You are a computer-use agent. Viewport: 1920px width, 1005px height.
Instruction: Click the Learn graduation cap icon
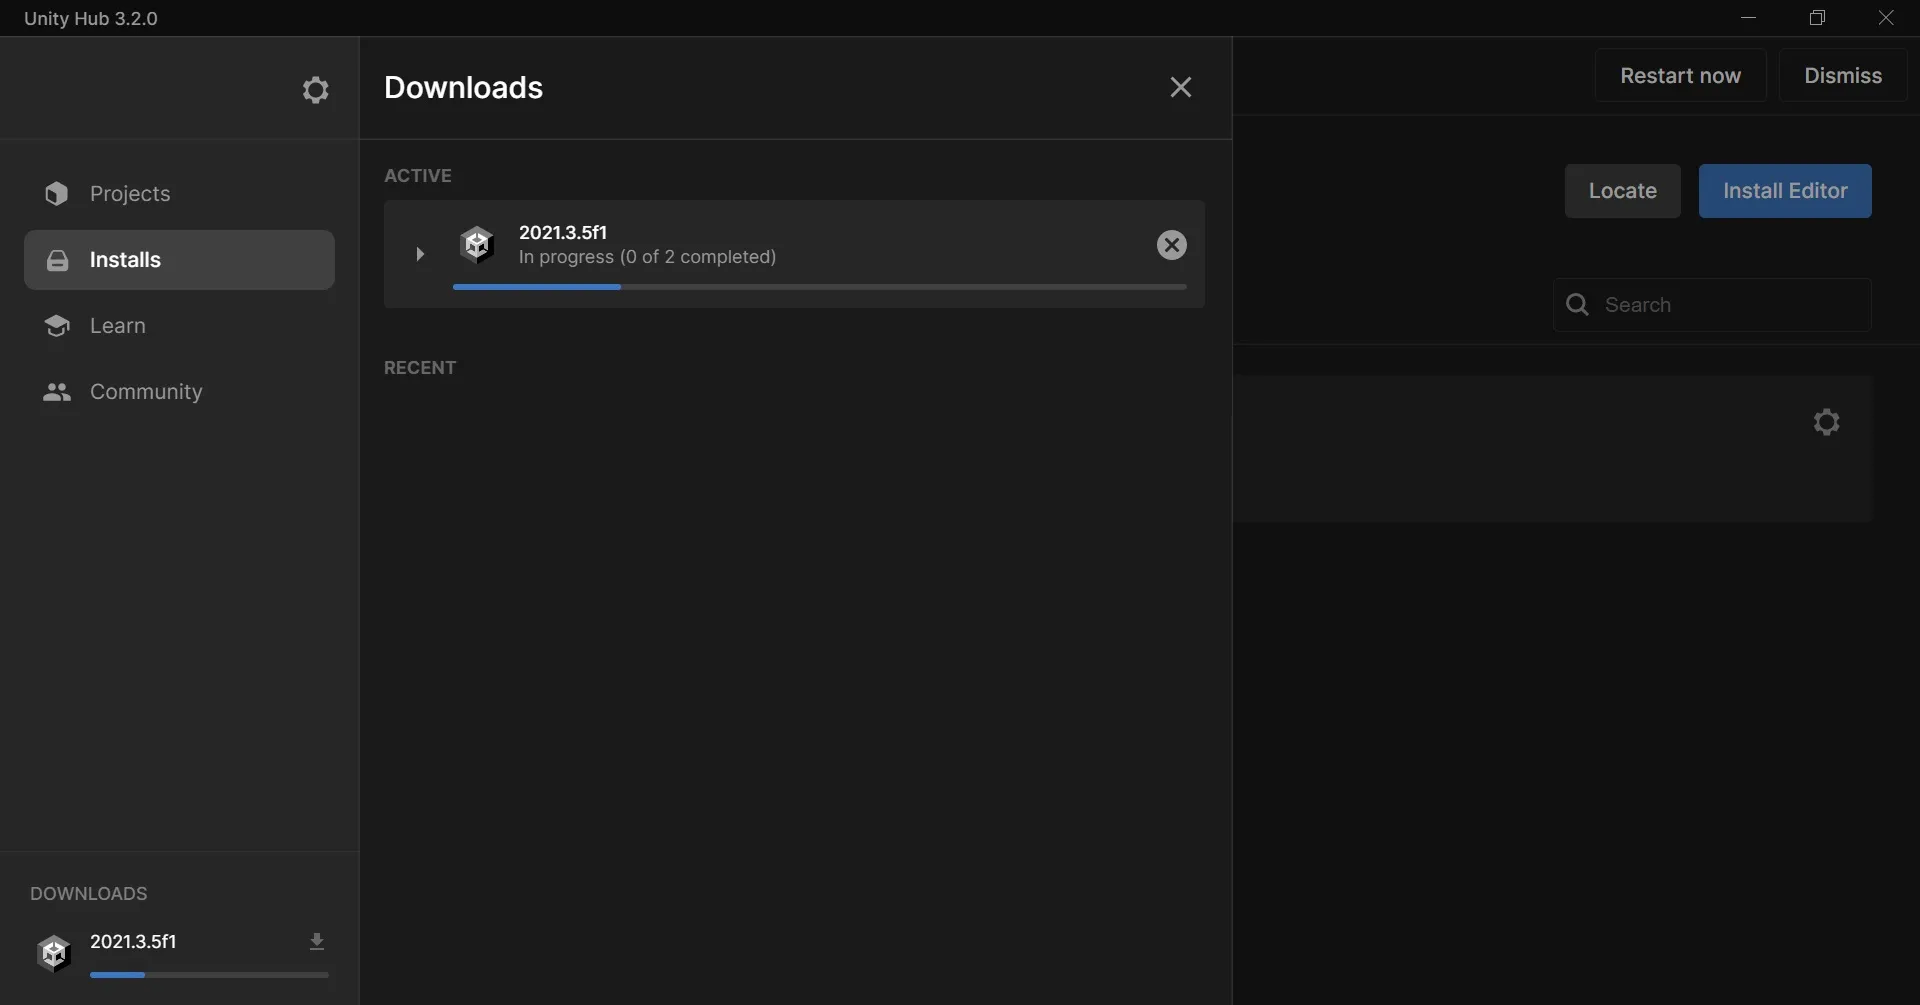pyautogui.click(x=57, y=326)
